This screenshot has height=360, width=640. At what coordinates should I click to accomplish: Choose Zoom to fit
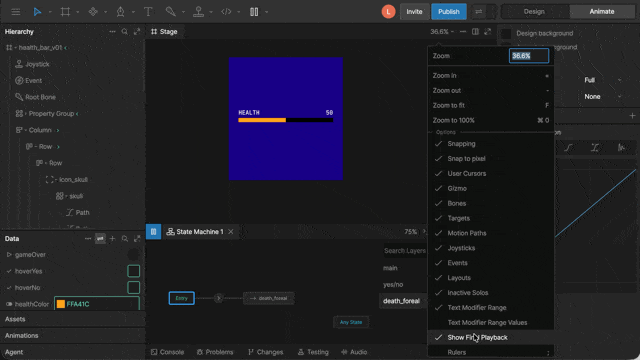(x=491, y=105)
